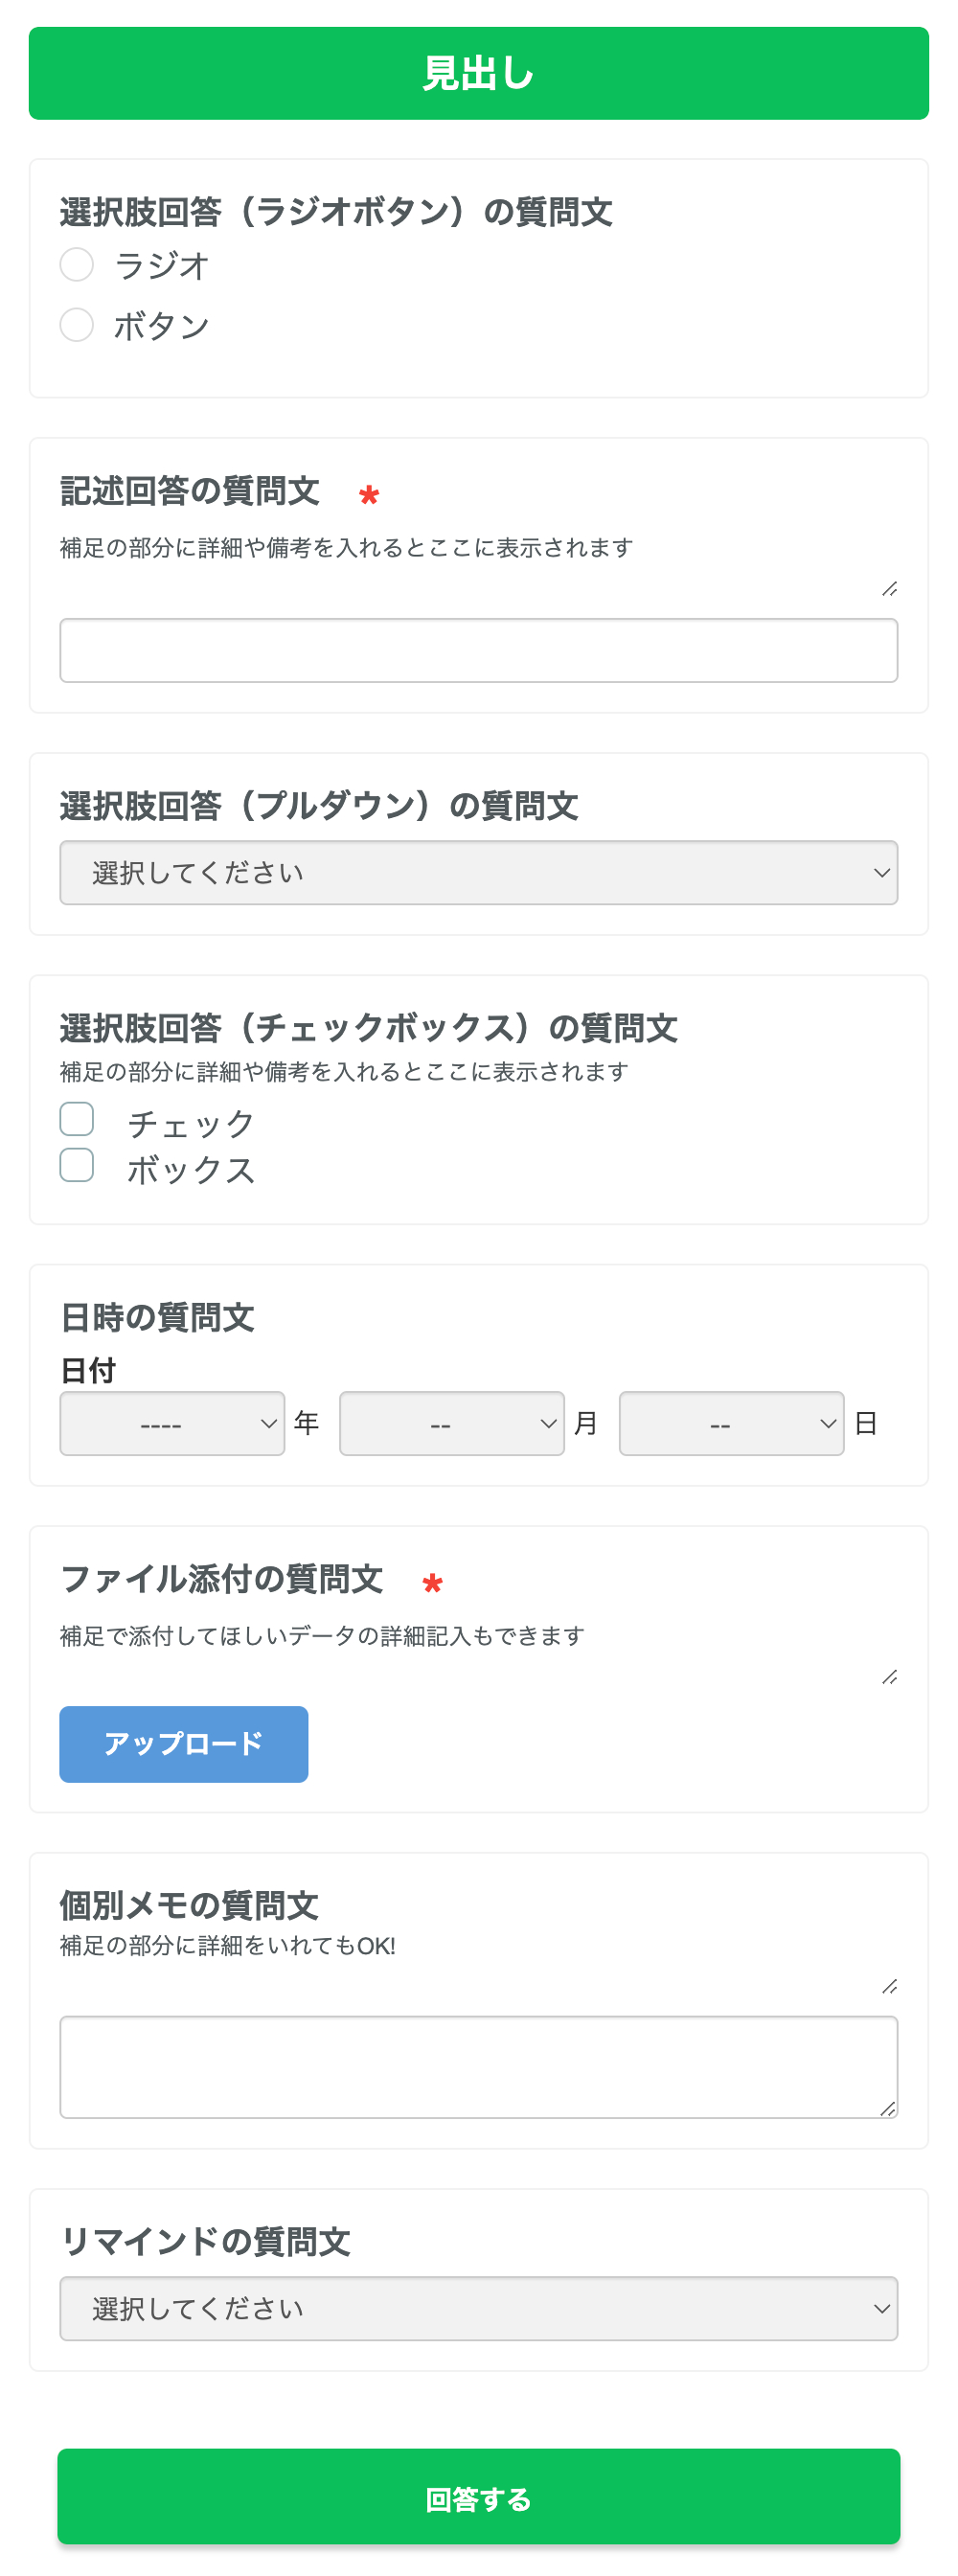
Task: Click resize handle above アップロード button
Action: [x=889, y=1677]
